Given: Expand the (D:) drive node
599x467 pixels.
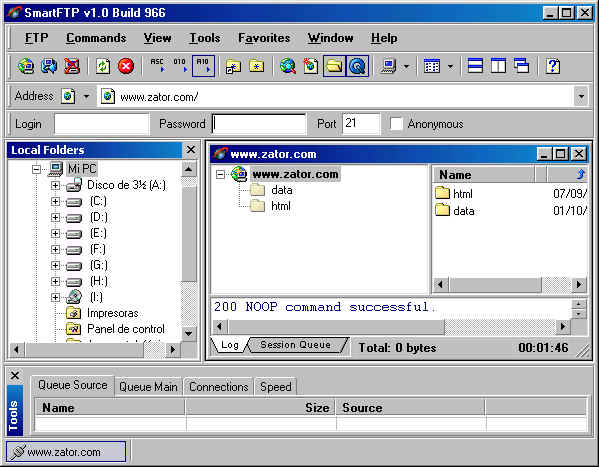Looking at the screenshot, I should pos(55,217).
